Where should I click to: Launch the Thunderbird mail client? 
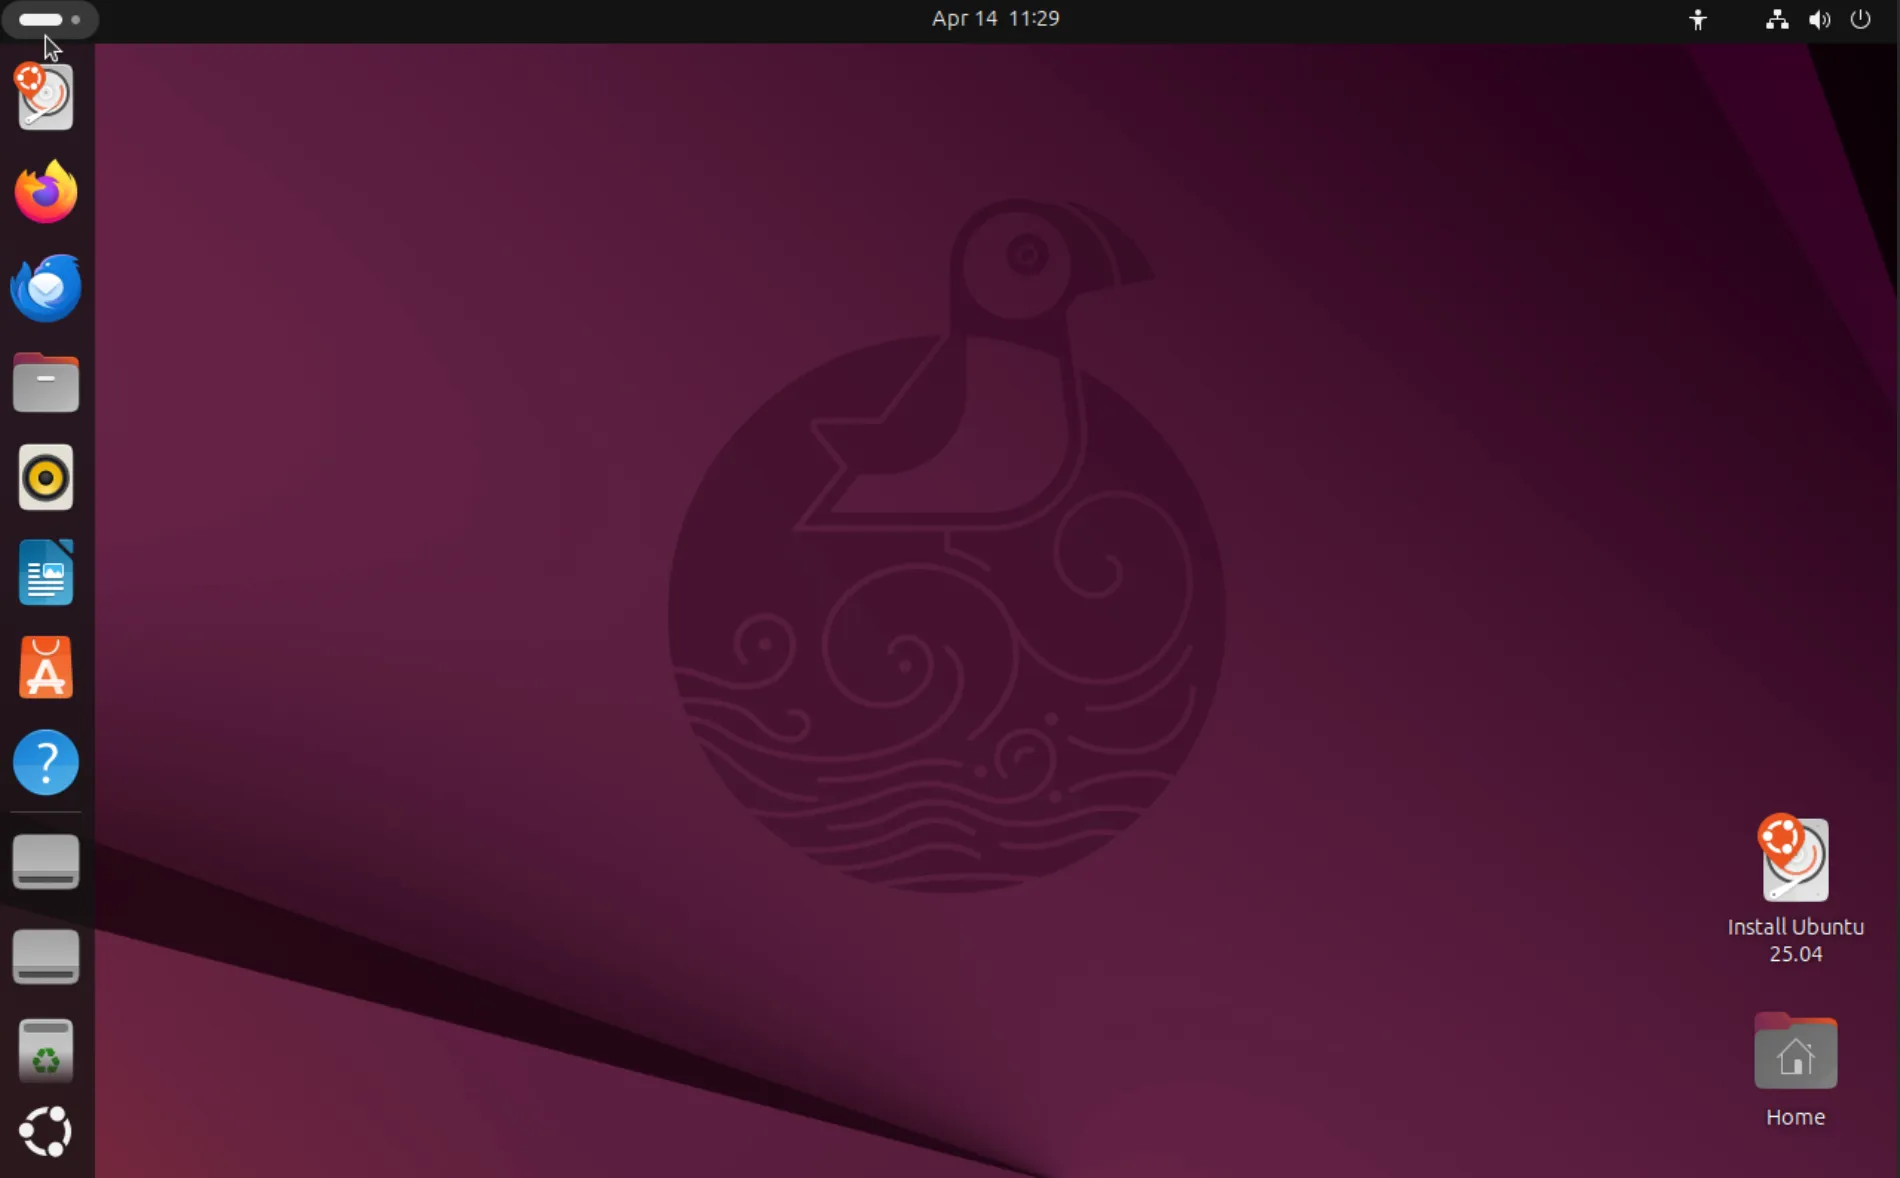[45, 287]
